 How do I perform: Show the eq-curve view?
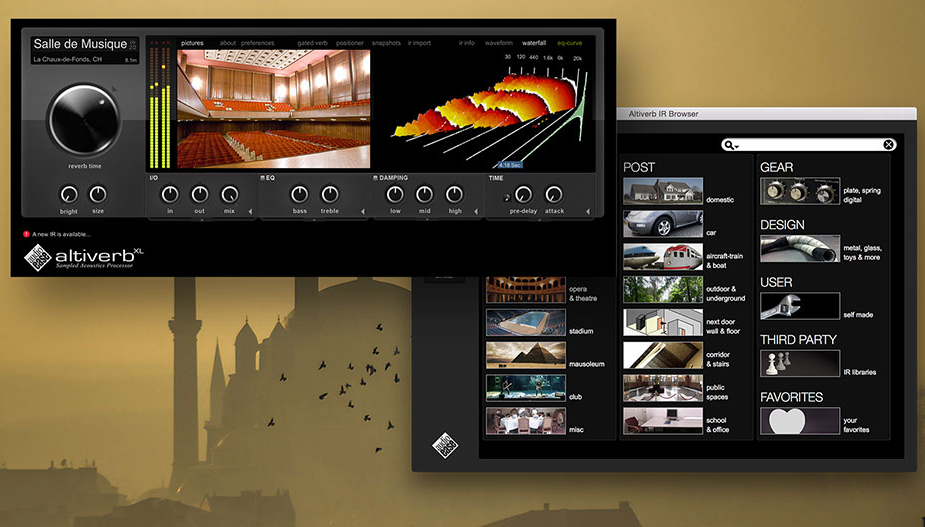click(570, 43)
